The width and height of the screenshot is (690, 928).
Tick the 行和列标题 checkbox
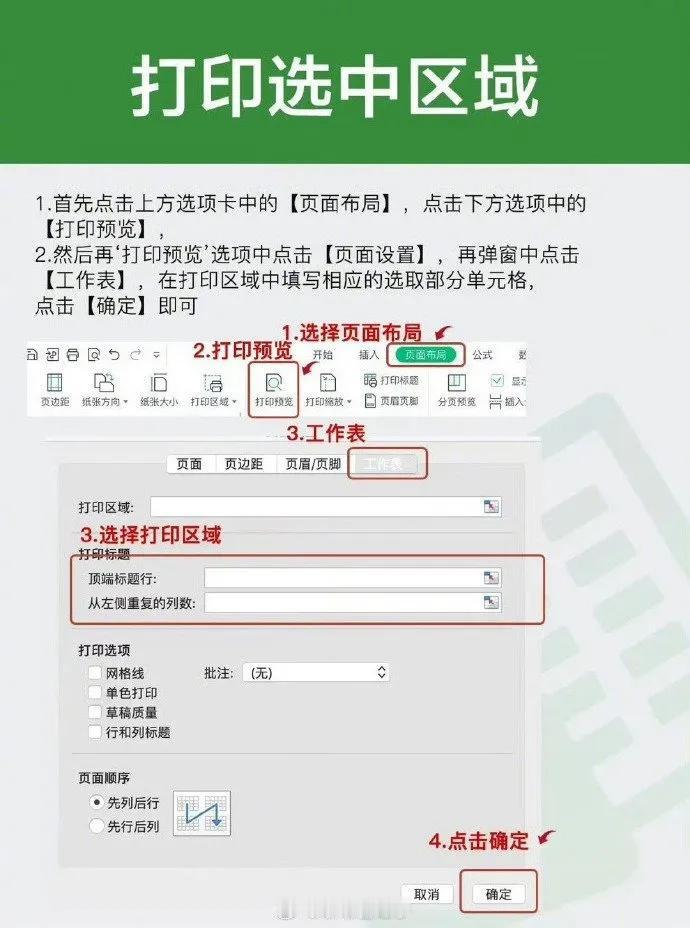pos(95,732)
